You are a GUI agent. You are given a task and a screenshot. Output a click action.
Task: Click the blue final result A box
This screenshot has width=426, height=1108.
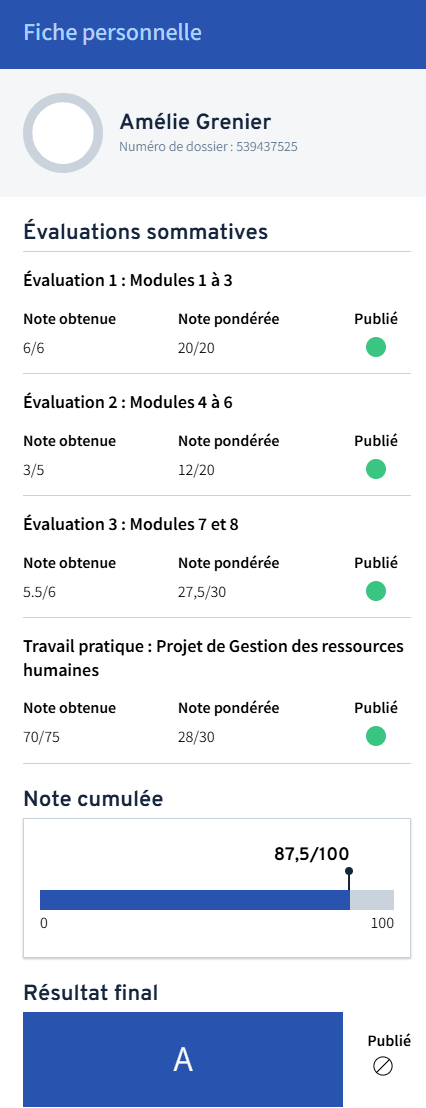pyautogui.click(x=183, y=1059)
